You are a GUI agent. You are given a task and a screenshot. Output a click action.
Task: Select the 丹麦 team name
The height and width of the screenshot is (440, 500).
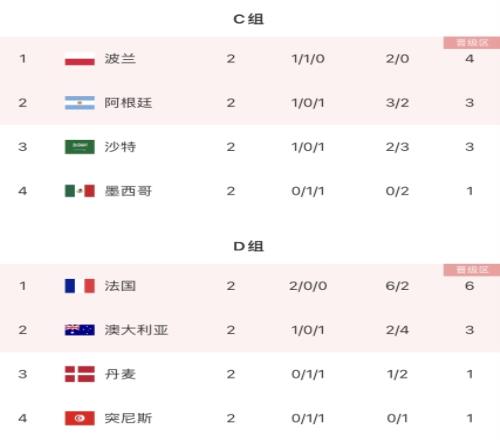click(x=120, y=374)
